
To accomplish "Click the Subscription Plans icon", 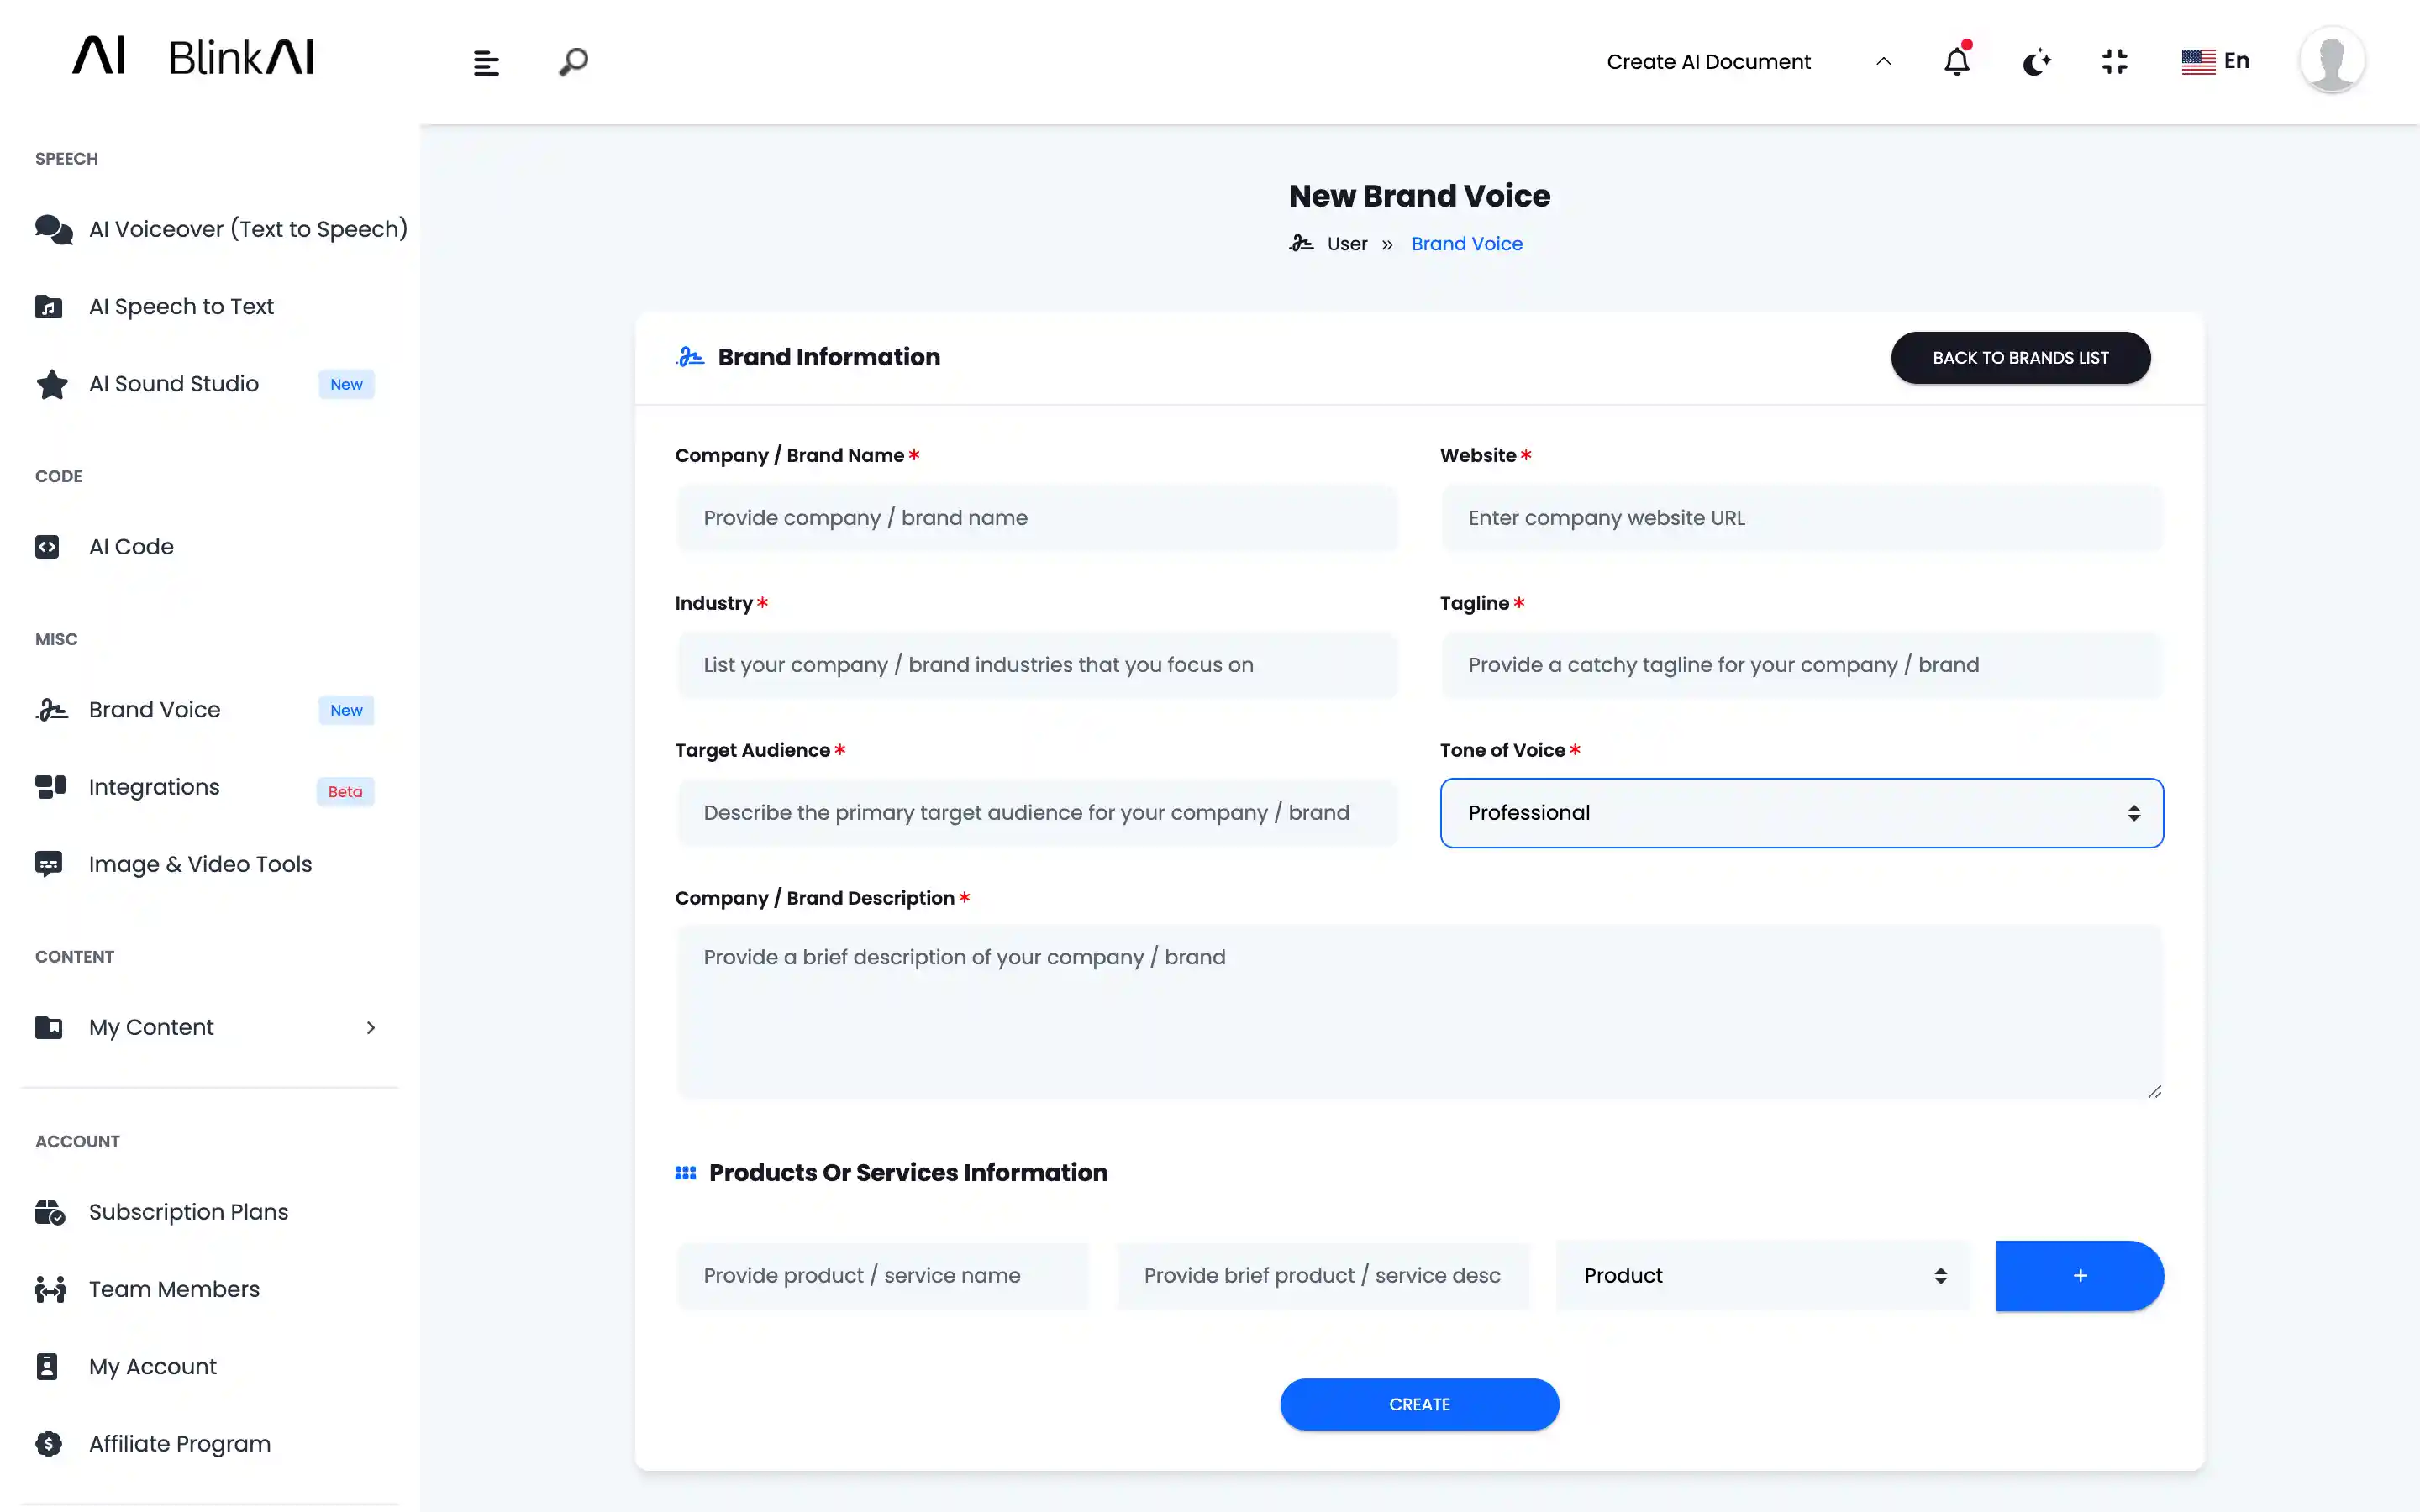I will click(x=50, y=1212).
